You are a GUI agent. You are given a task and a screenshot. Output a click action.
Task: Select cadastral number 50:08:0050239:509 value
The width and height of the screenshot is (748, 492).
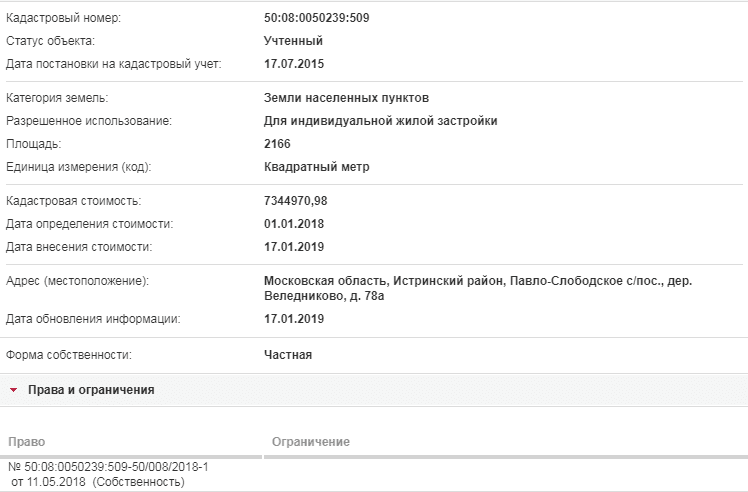pyautogui.click(x=317, y=18)
